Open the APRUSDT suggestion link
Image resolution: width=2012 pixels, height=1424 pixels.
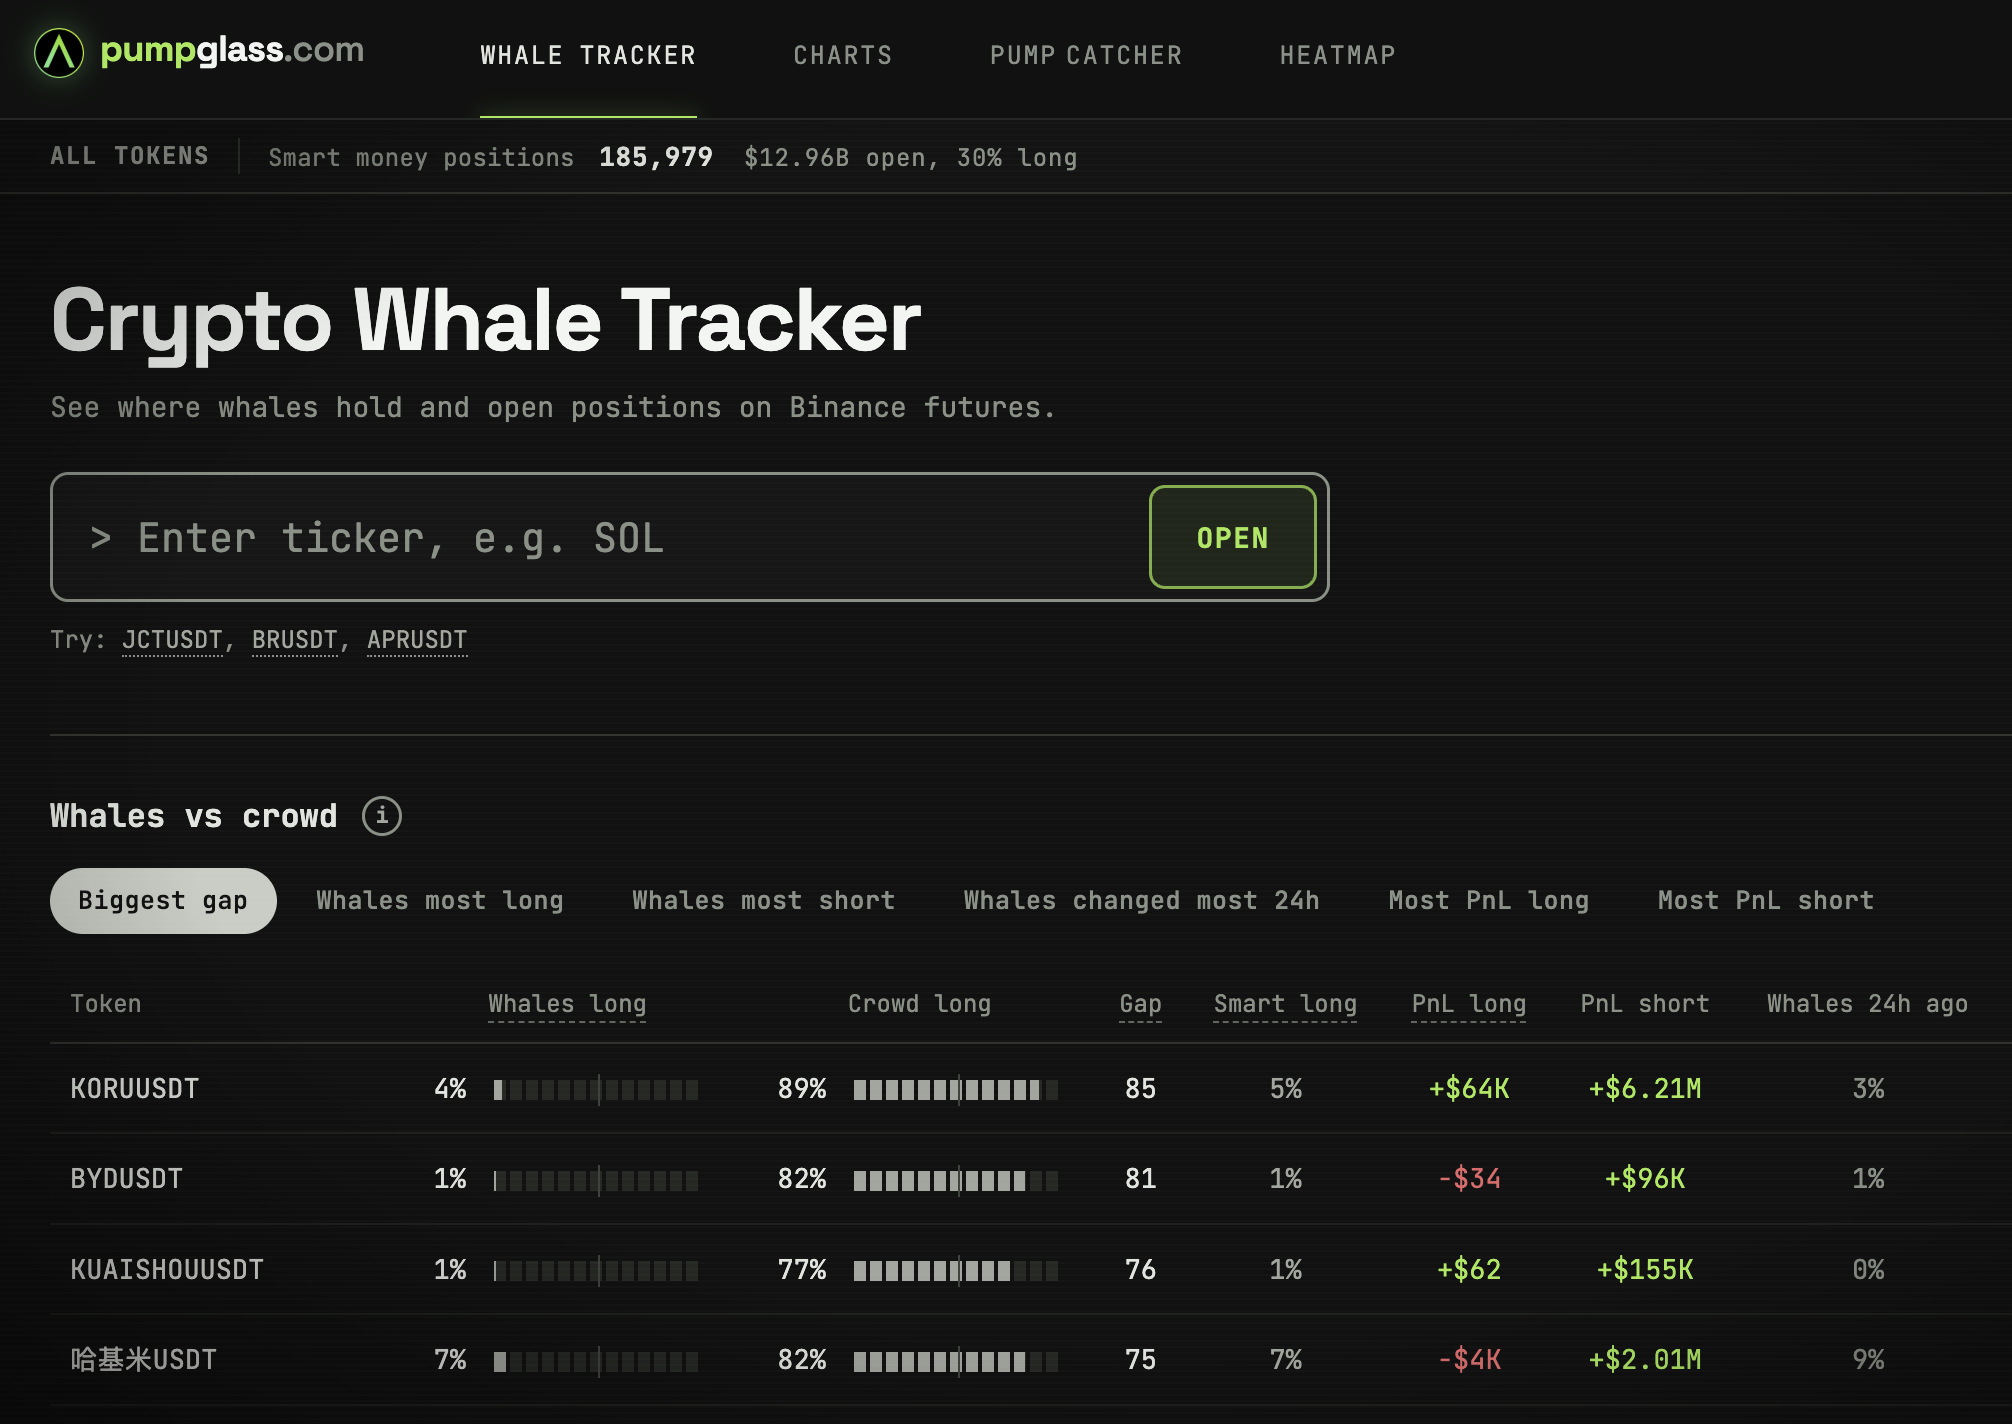pyautogui.click(x=417, y=640)
